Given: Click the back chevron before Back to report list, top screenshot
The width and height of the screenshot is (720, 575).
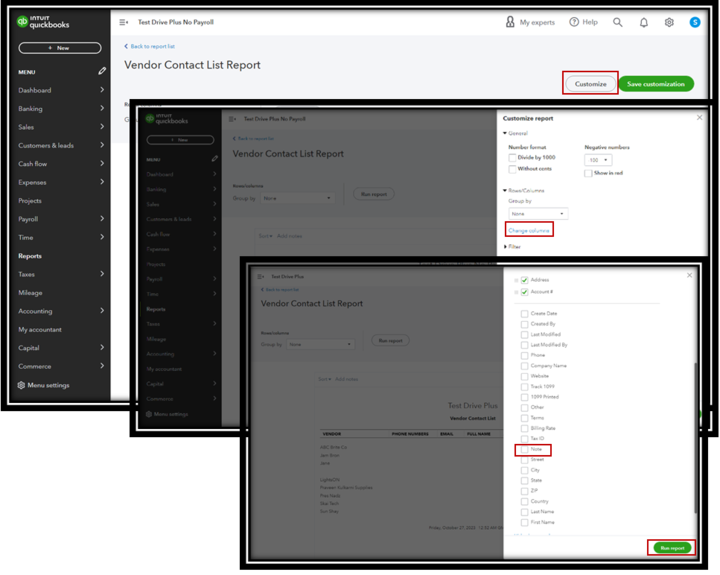Looking at the screenshot, I should tap(126, 46).
